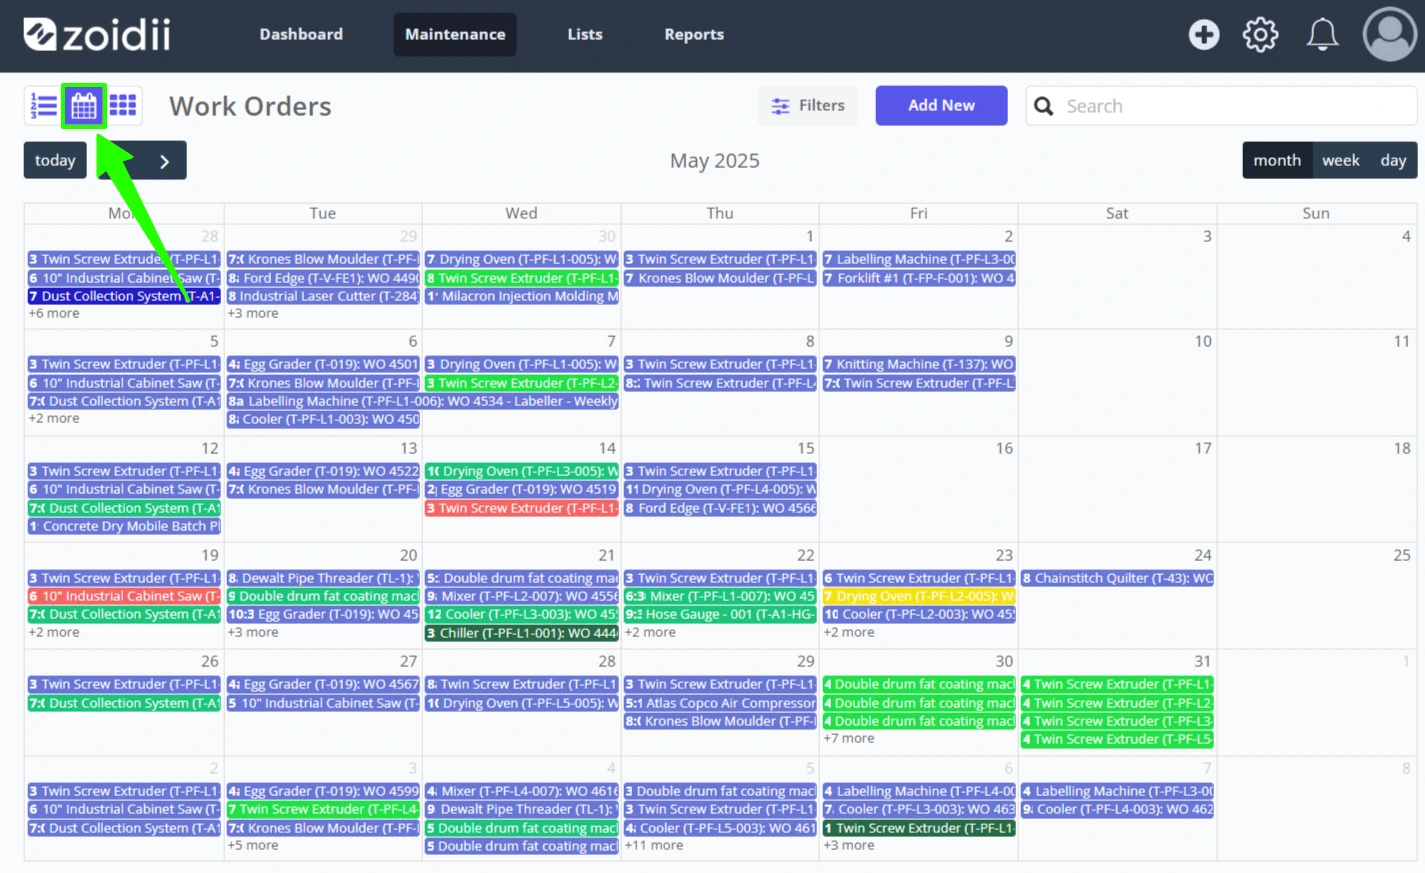The width and height of the screenshot is (1425, 873).
Task: Expand '+11 more' on Thursday June 5
Action: (654, 846)
